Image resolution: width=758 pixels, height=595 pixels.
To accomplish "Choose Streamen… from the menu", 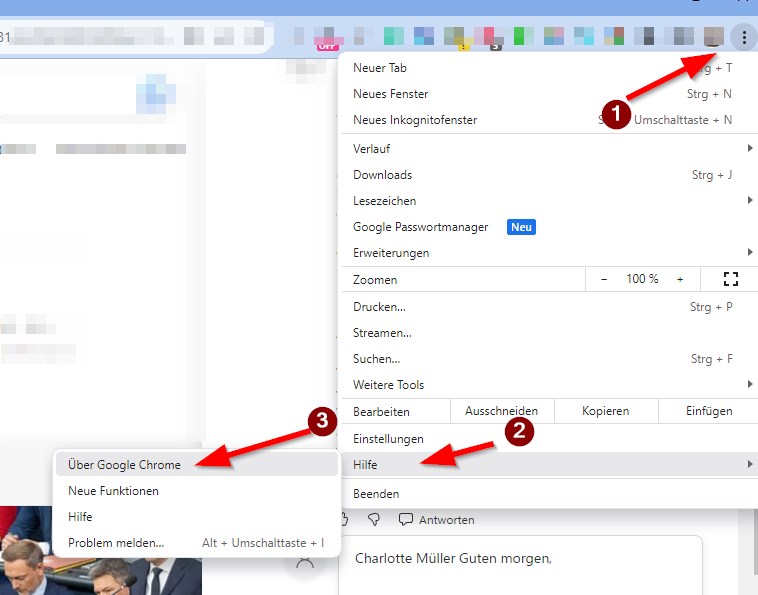I will [549, 333].
